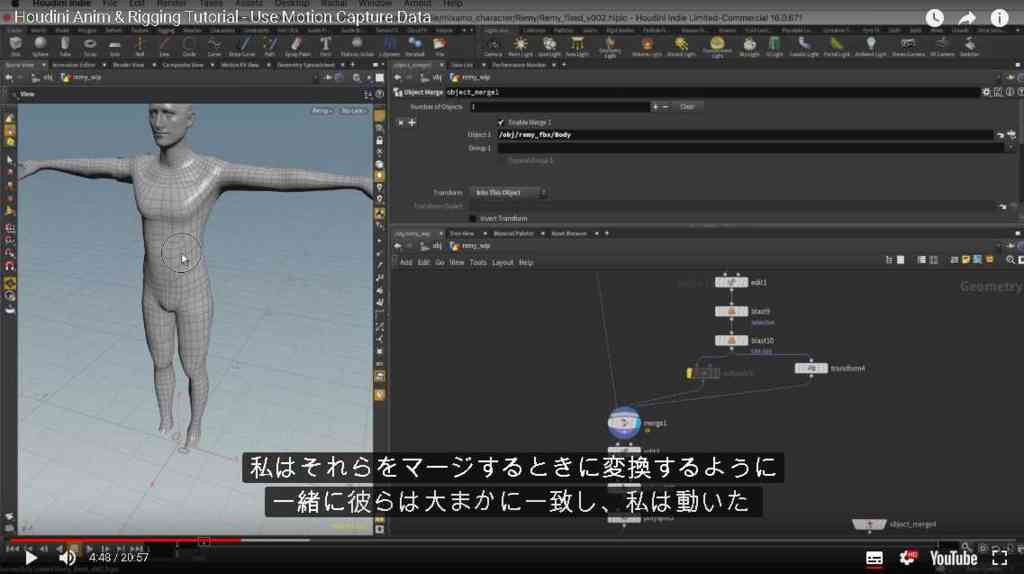Screen dimensions: 1024x574
Task: Toggle the Invert Transform checkbox
Action: click(x=473, y=218)
